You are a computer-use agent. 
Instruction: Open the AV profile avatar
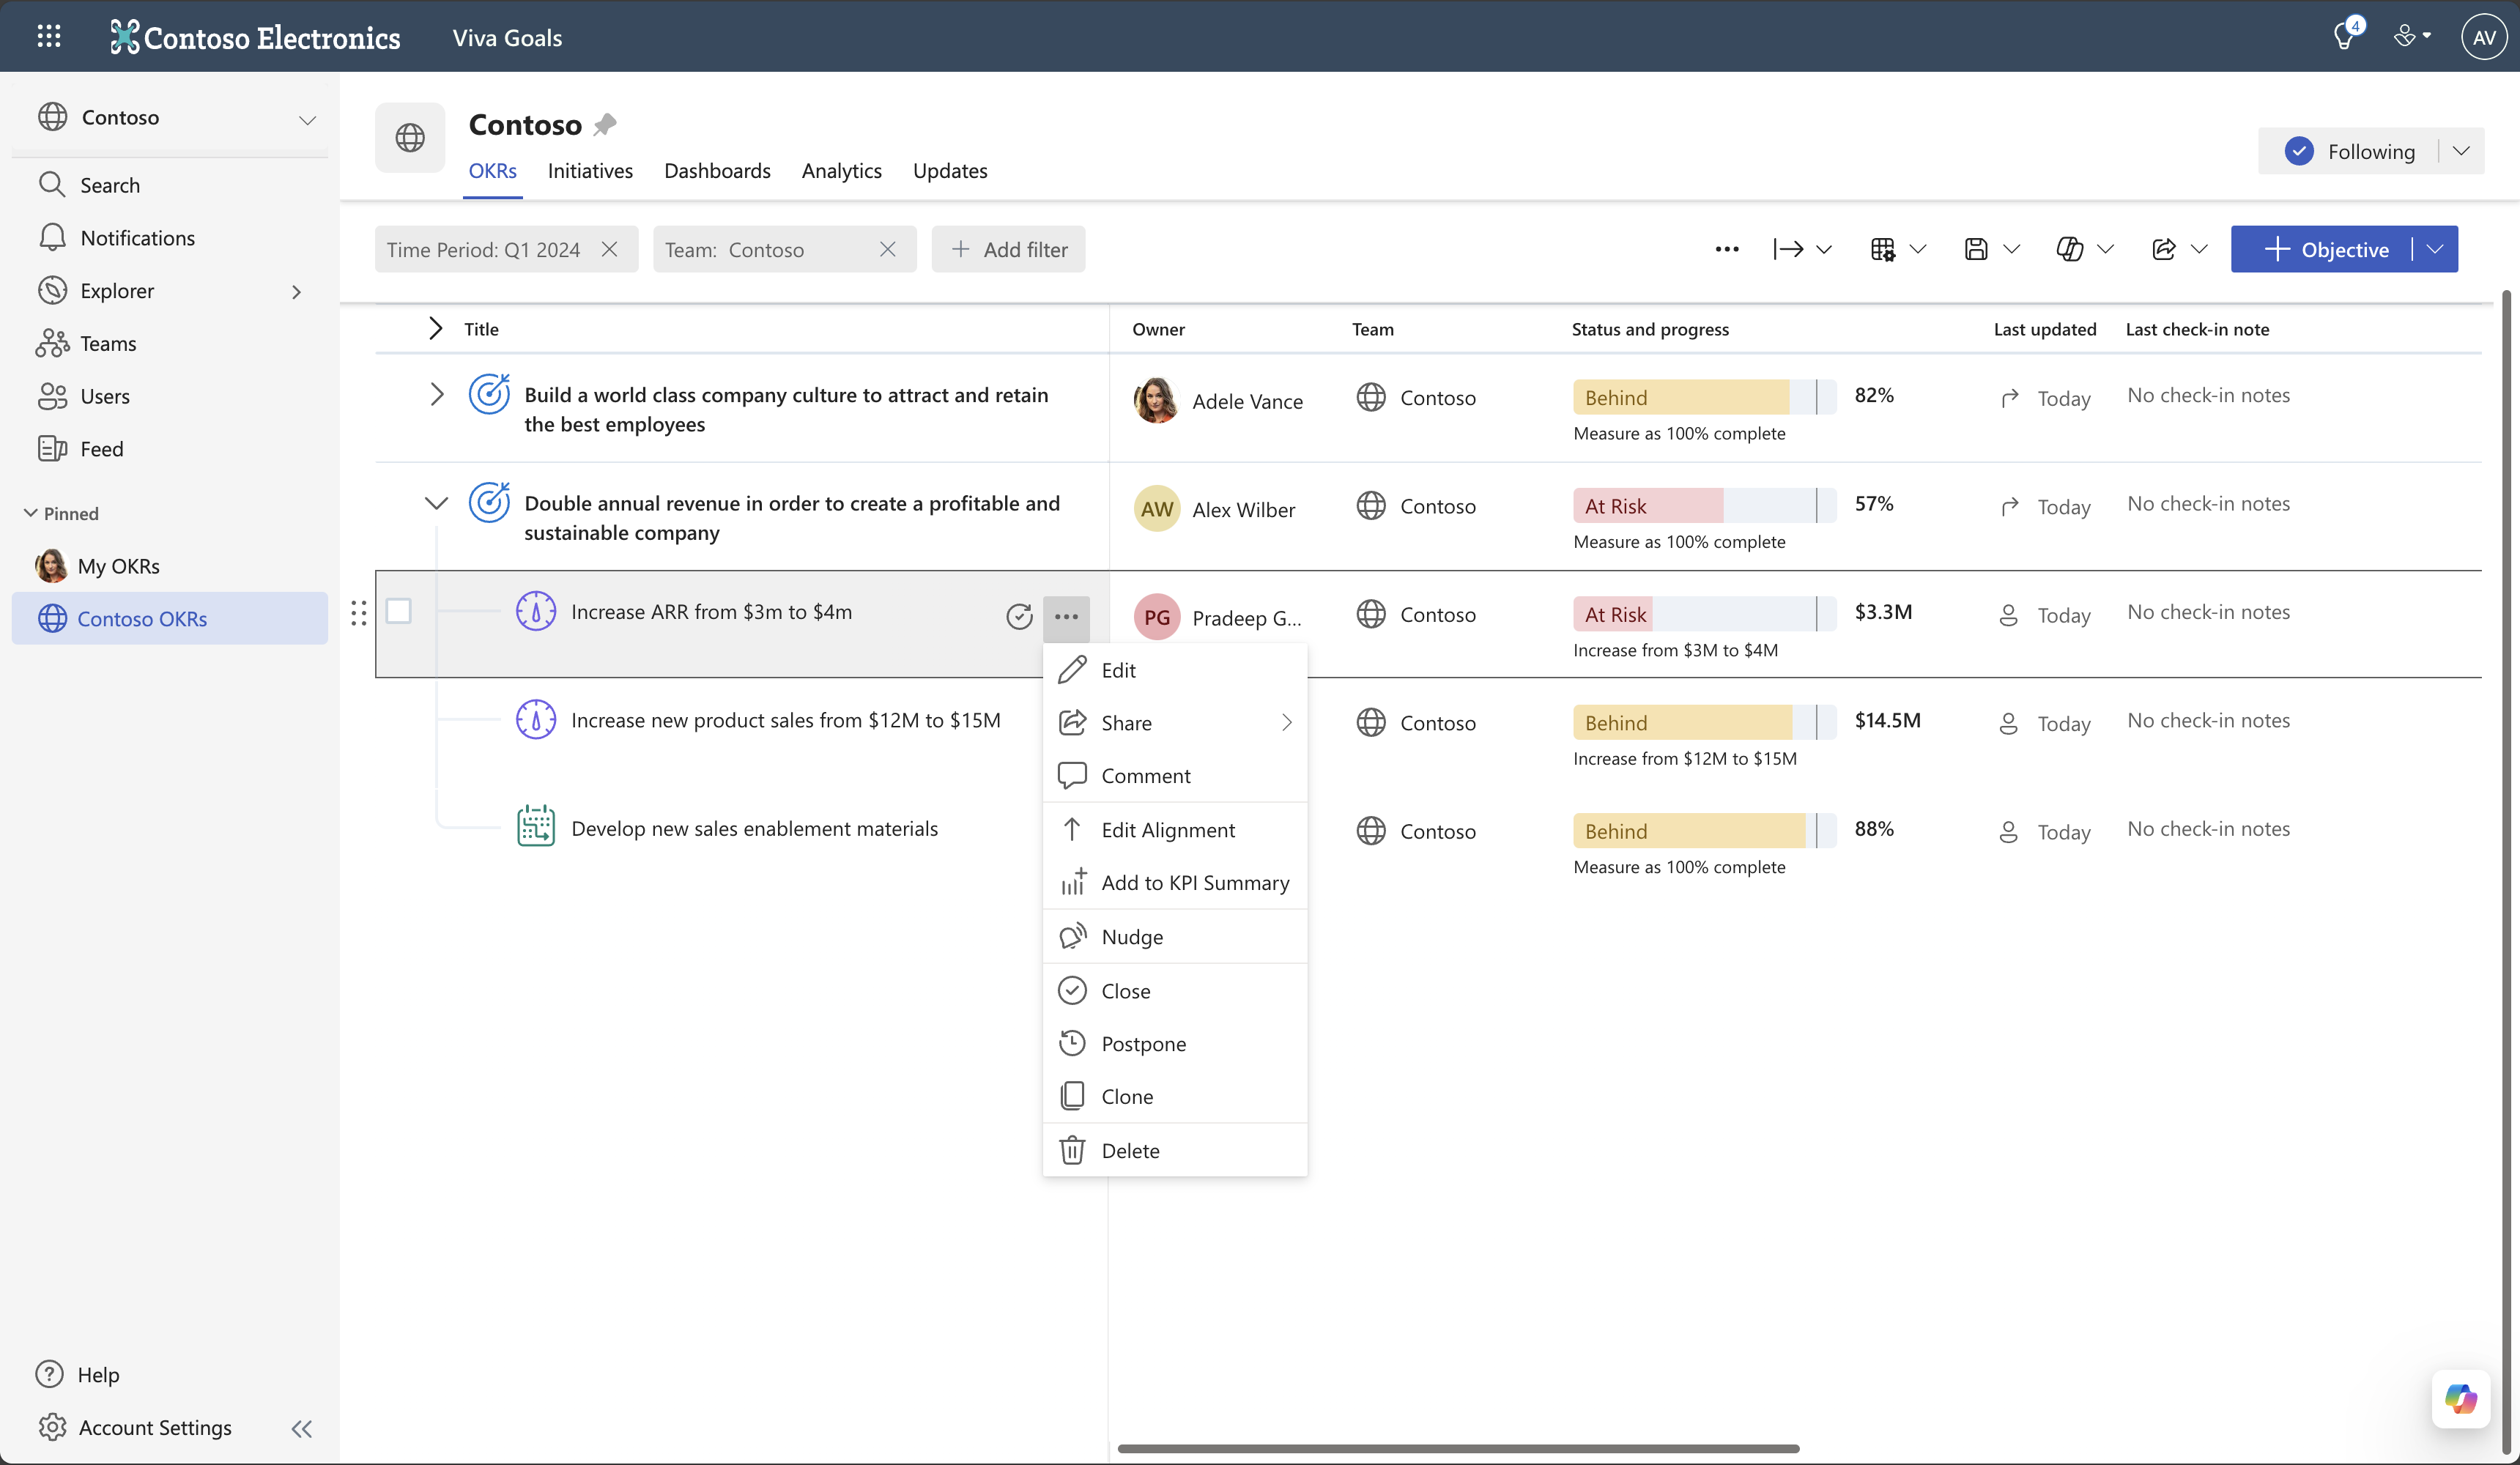tap(2484, 37)
